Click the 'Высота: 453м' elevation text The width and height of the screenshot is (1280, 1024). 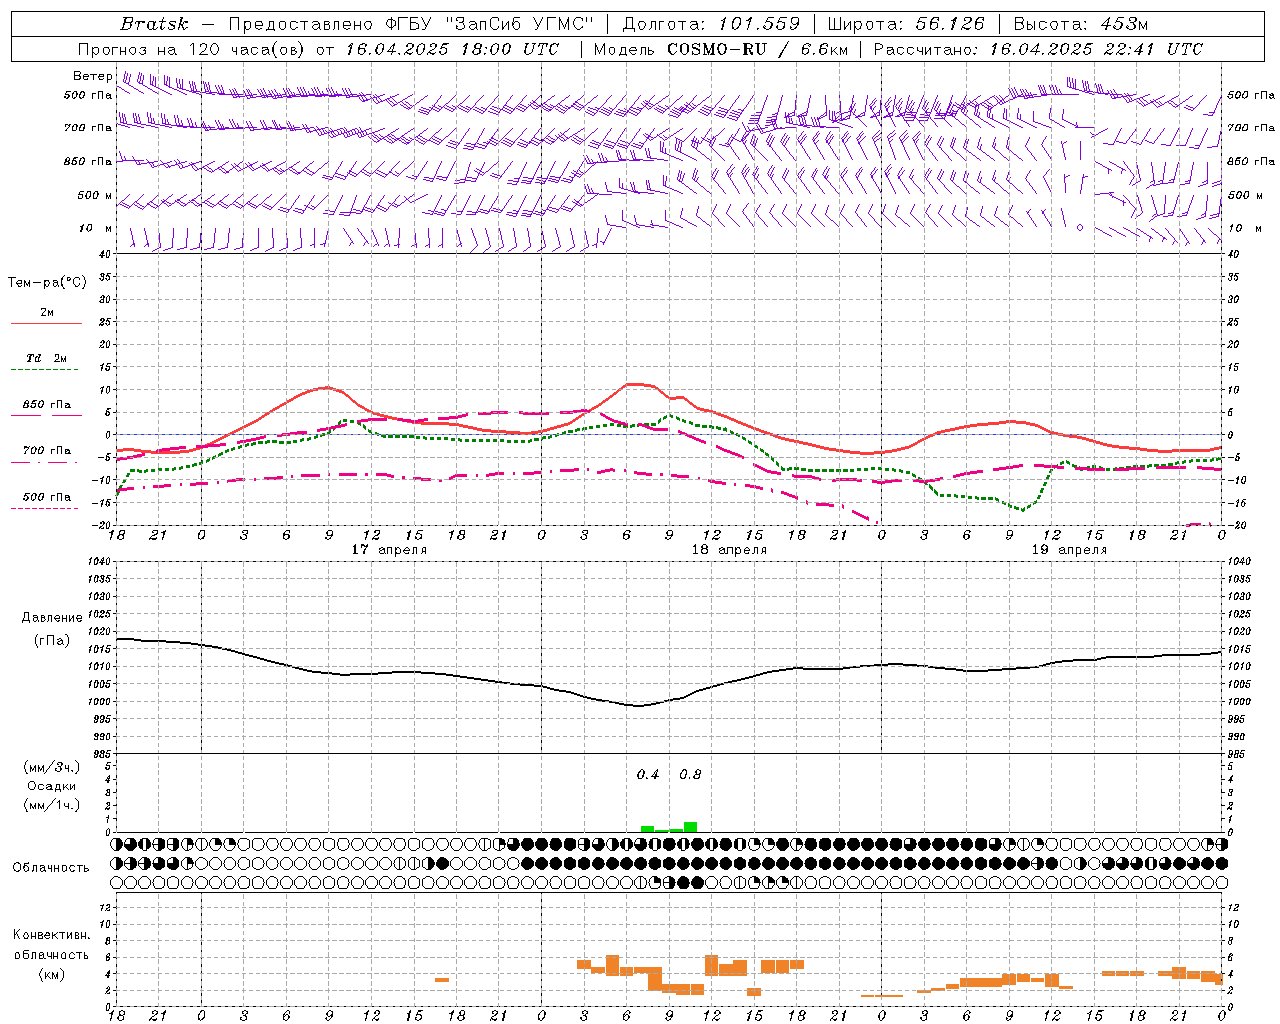tap(1080, 24)
